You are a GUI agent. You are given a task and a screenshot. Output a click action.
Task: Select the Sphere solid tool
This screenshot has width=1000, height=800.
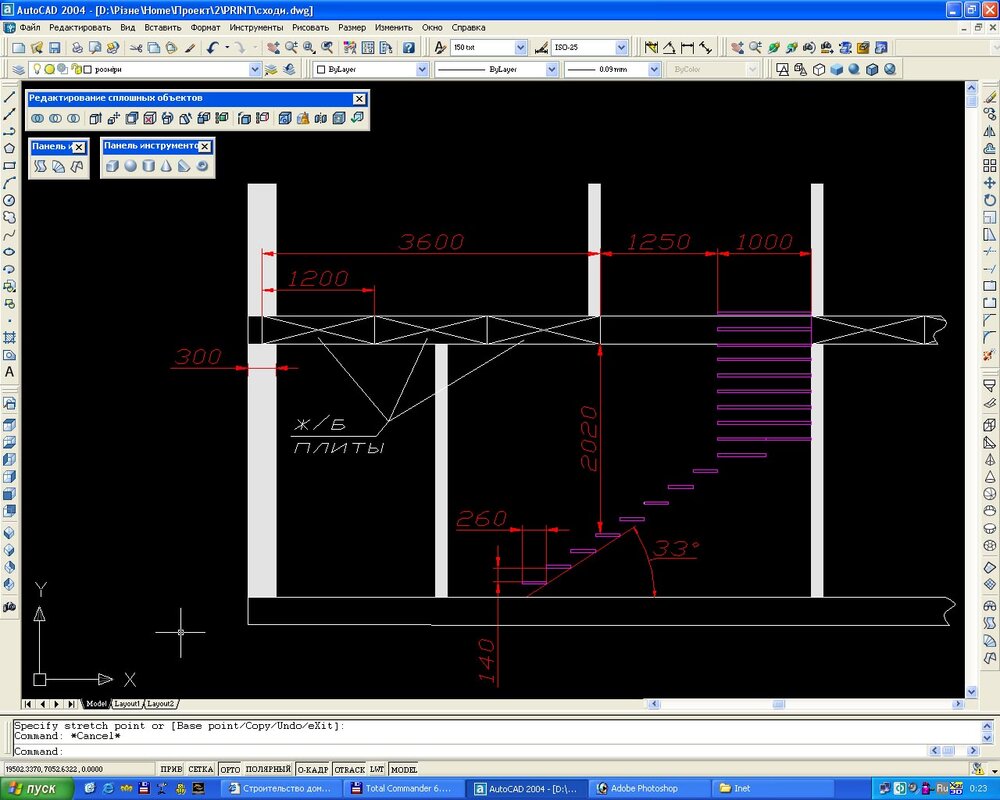130,166
